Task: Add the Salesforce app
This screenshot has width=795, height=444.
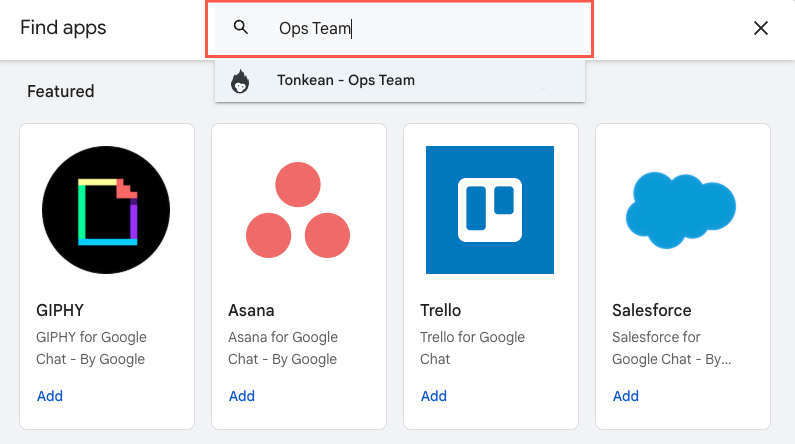Action: [626, 396]
